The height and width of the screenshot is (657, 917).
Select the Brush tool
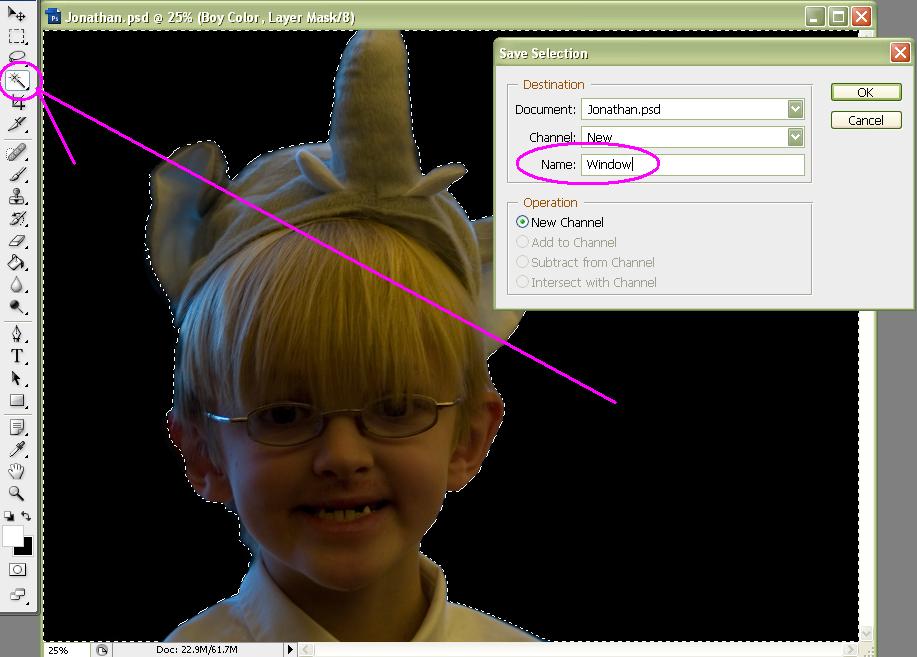16,174
